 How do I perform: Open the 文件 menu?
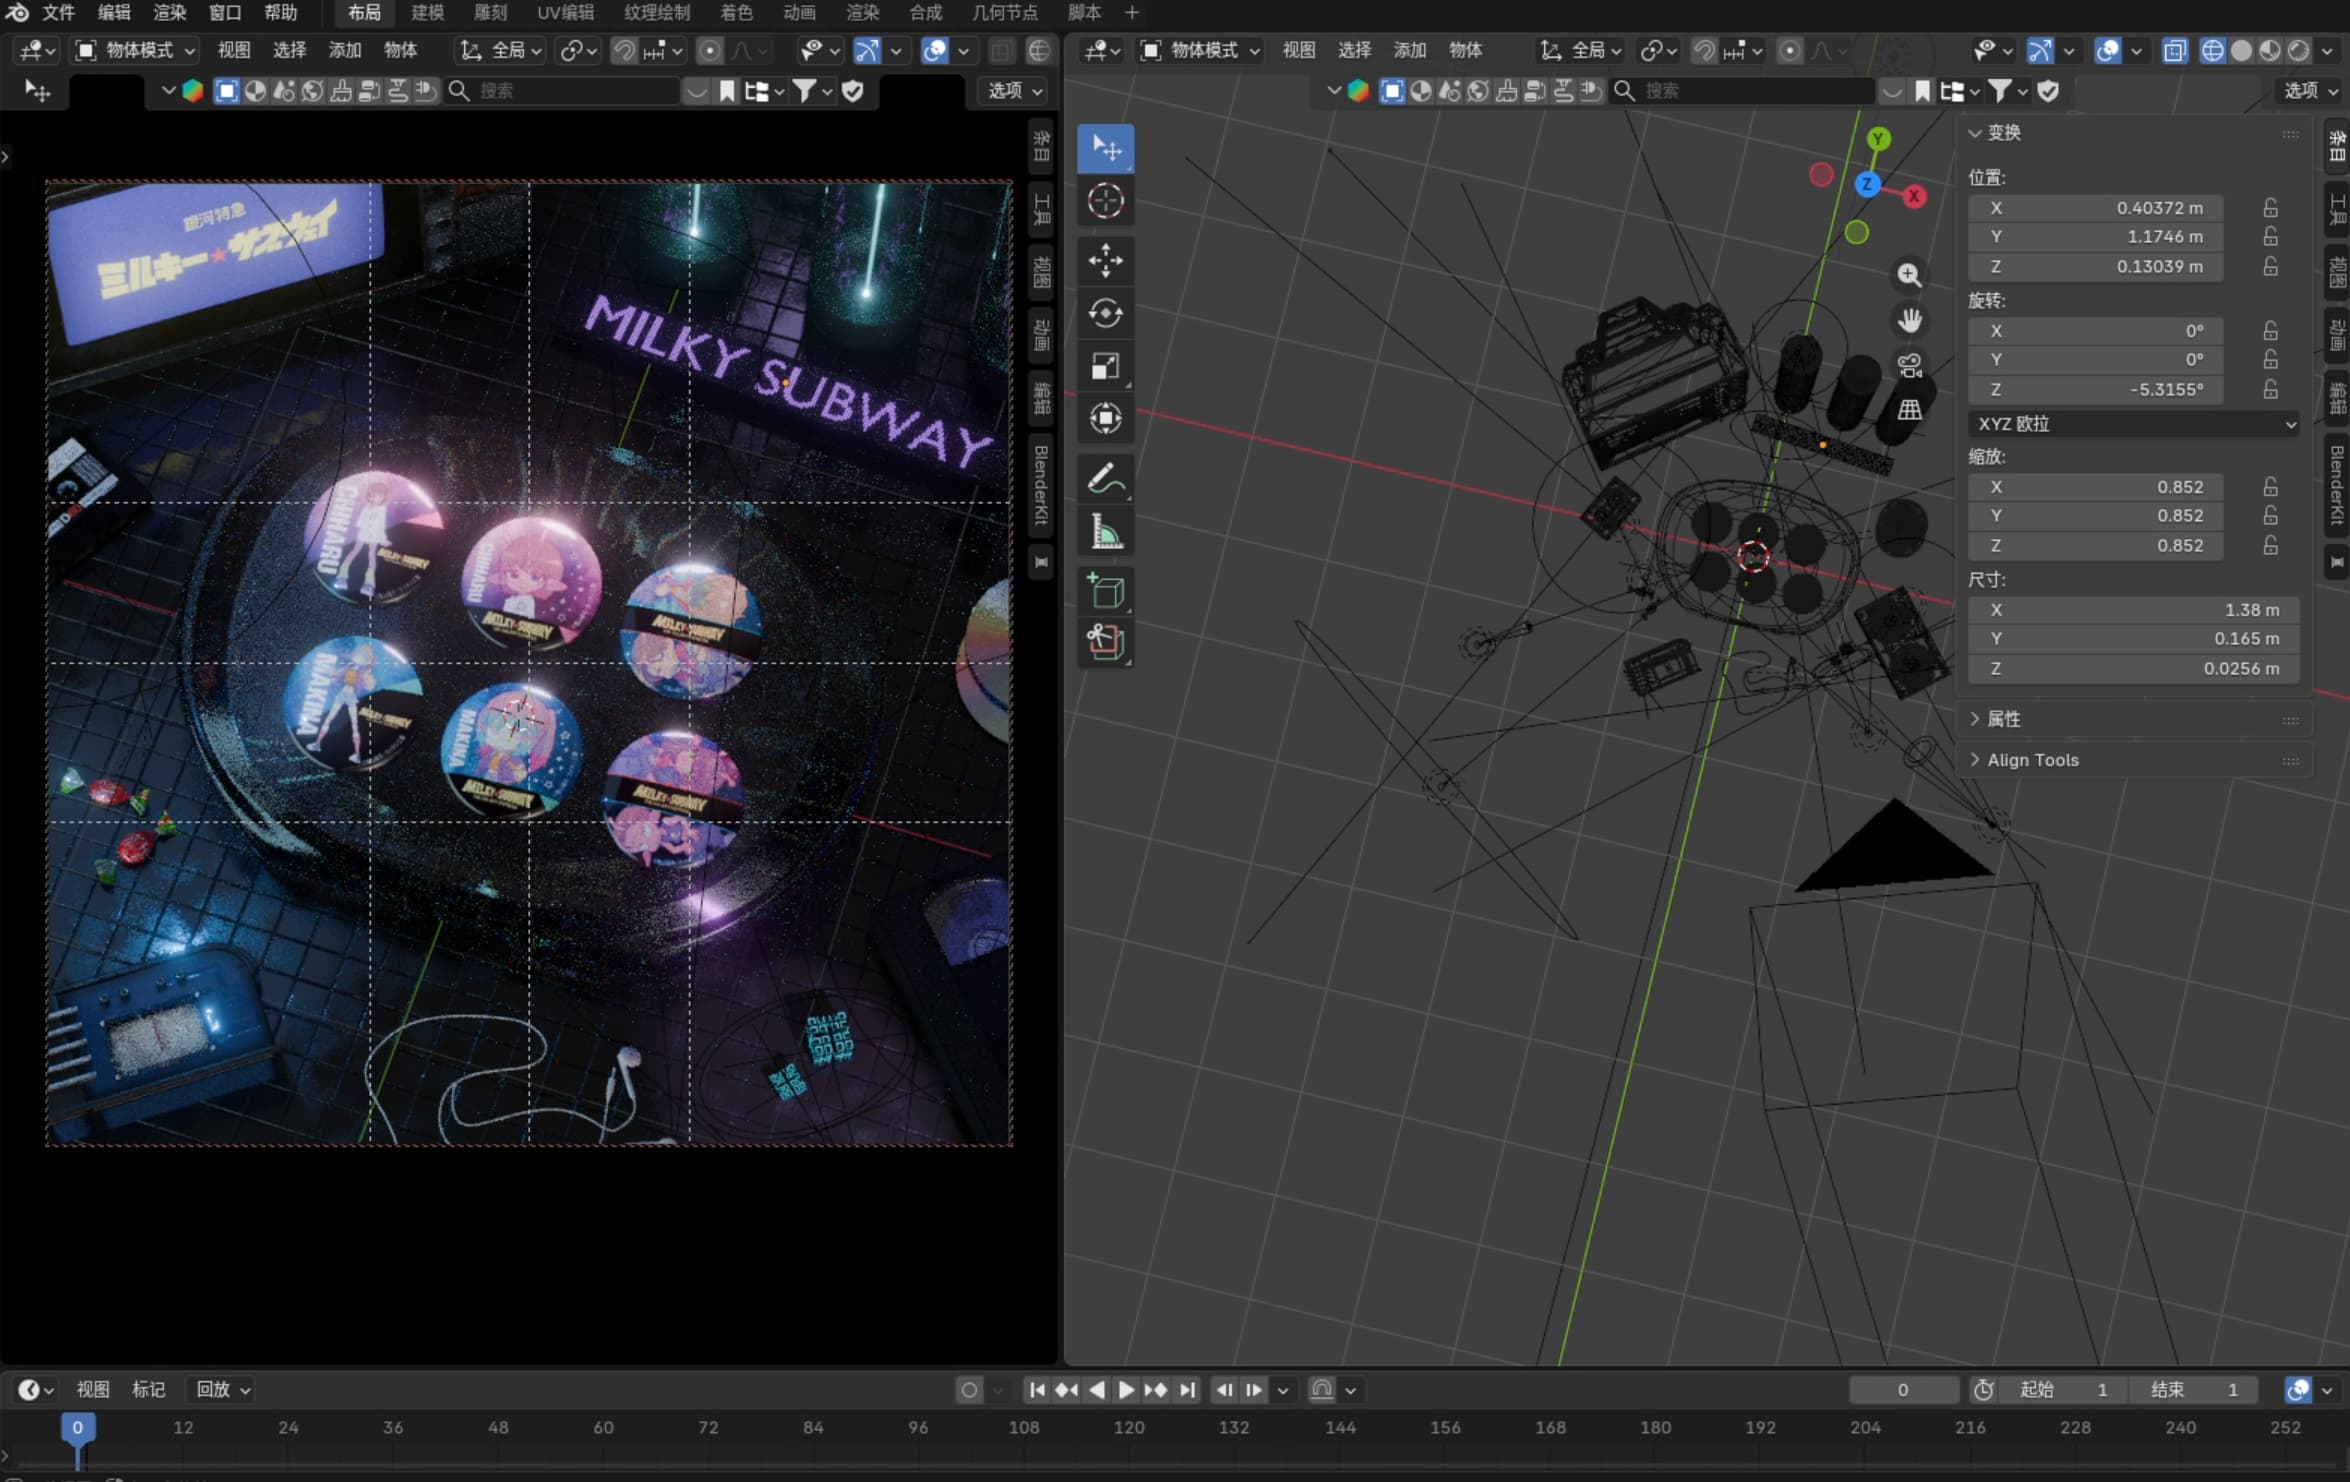tap(59, 12)
